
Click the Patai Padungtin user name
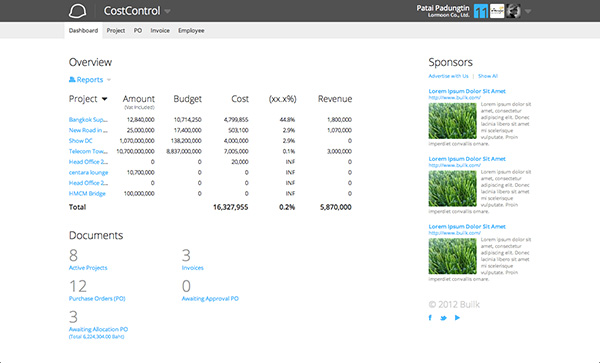click(443, 8)
